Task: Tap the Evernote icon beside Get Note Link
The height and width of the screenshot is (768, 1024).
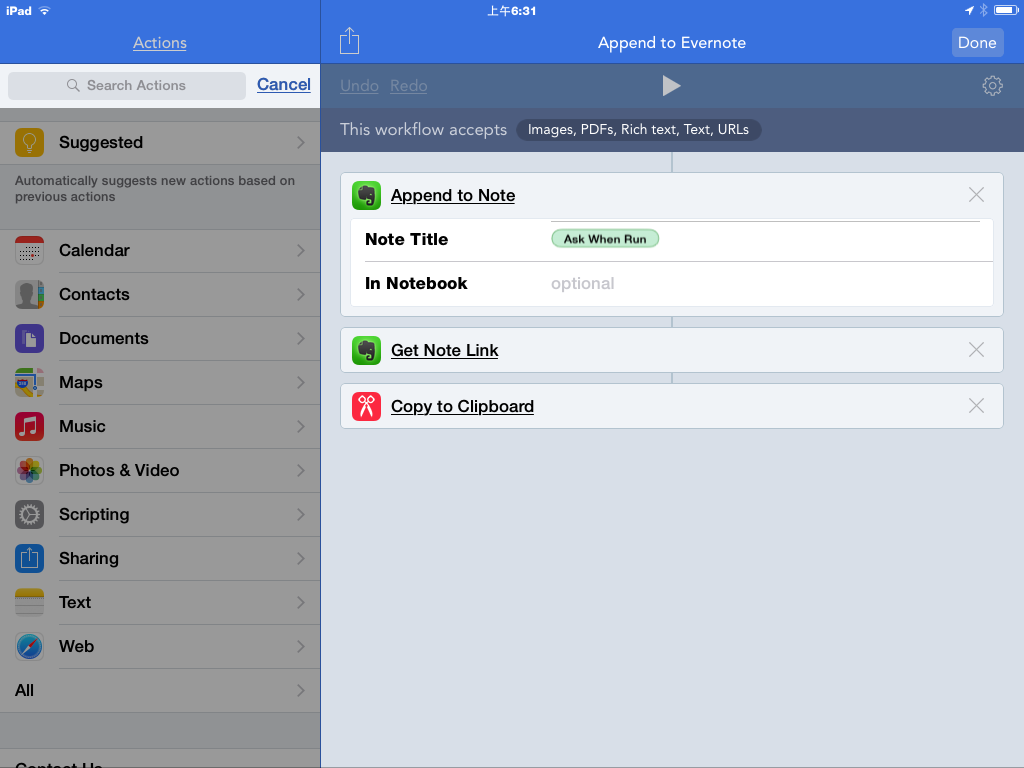Action: pyautogui.click(x=366, y=351)
